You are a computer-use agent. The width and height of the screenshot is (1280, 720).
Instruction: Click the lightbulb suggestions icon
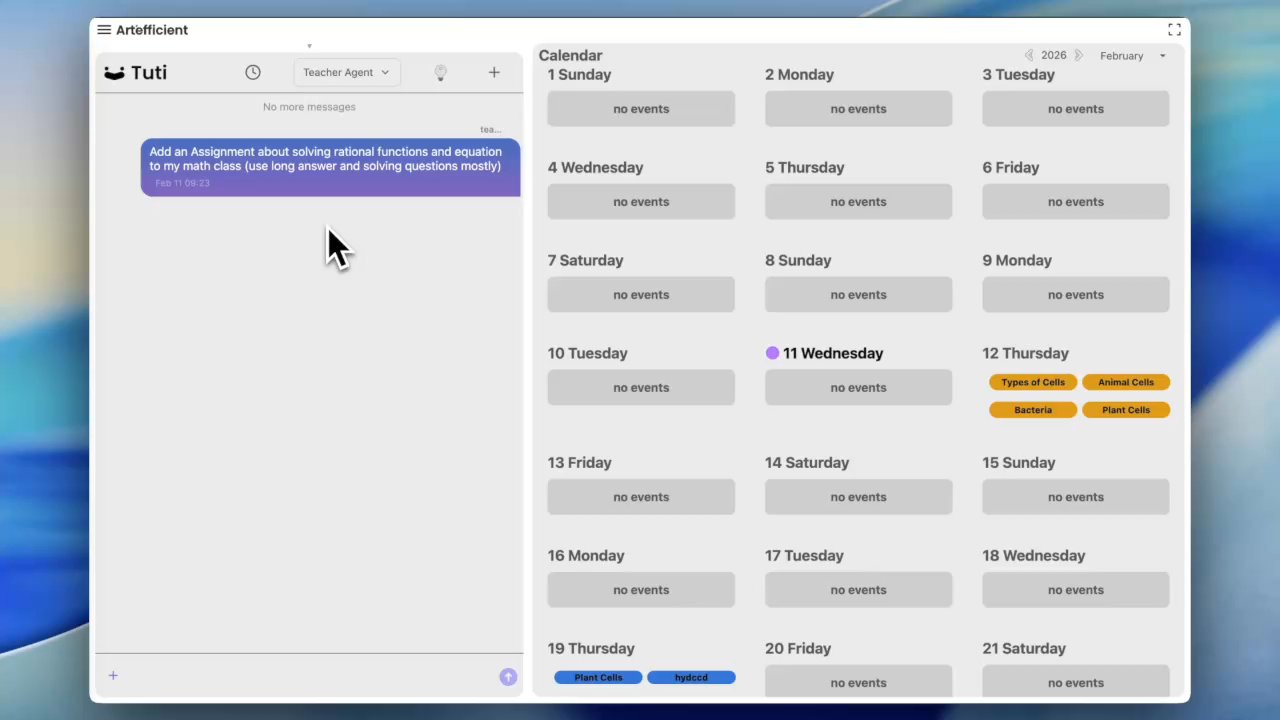[x=440, y=72]
